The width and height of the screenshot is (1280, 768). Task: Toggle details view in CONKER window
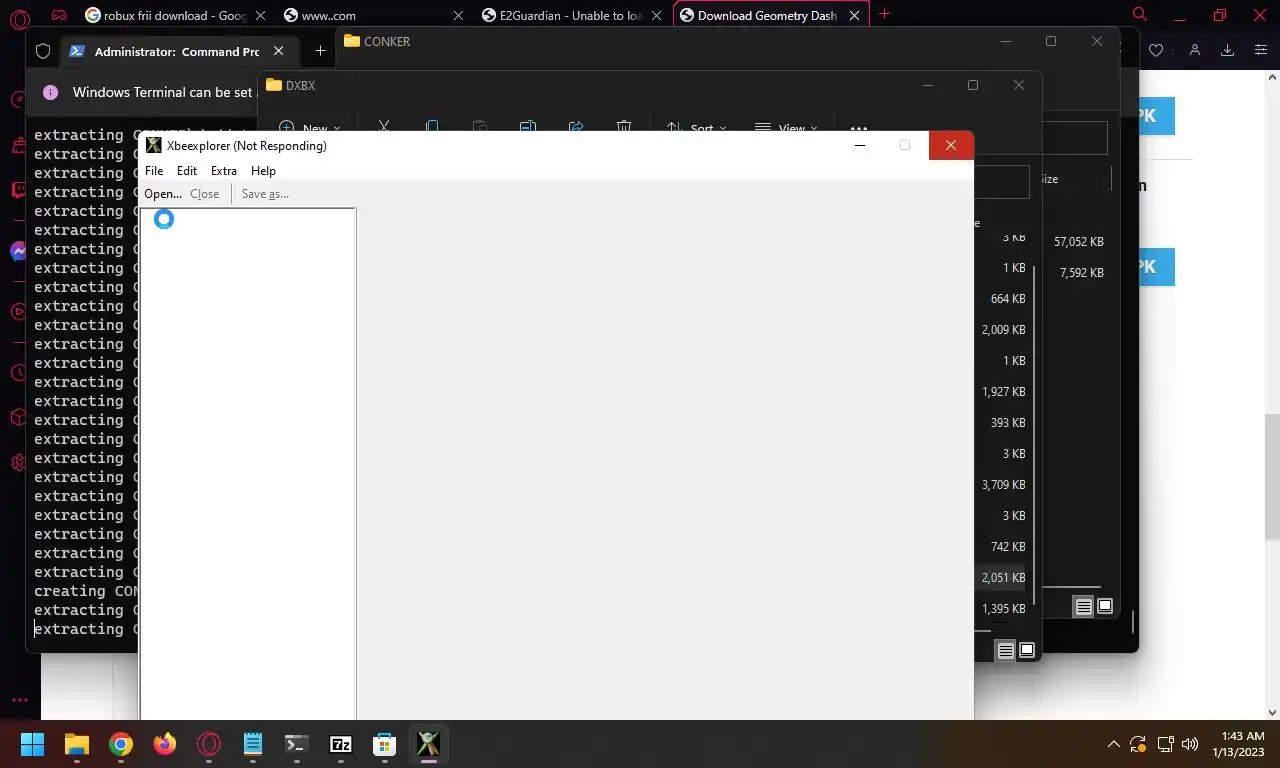[x=1084, y=606]
